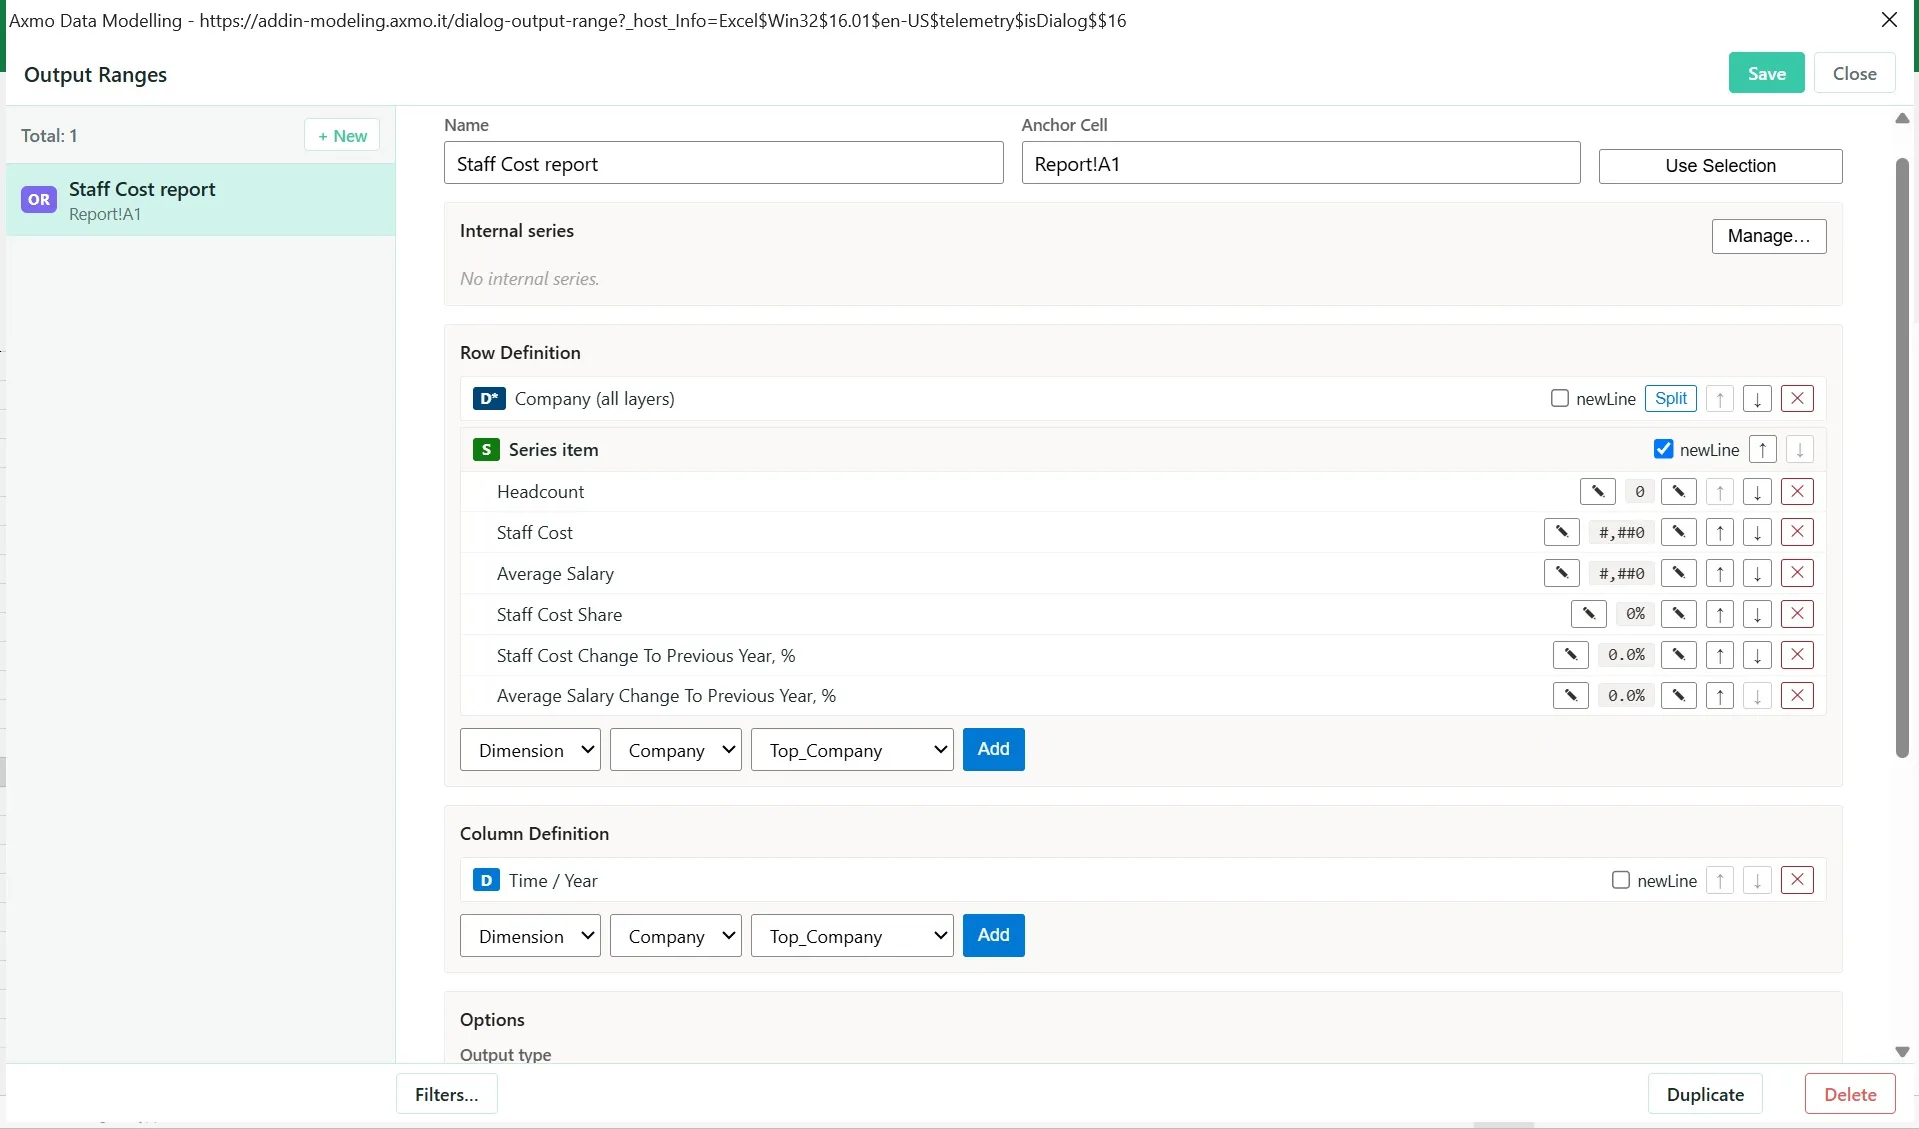Click the '#,##0' format of Staff Cost

[1621, 533]
